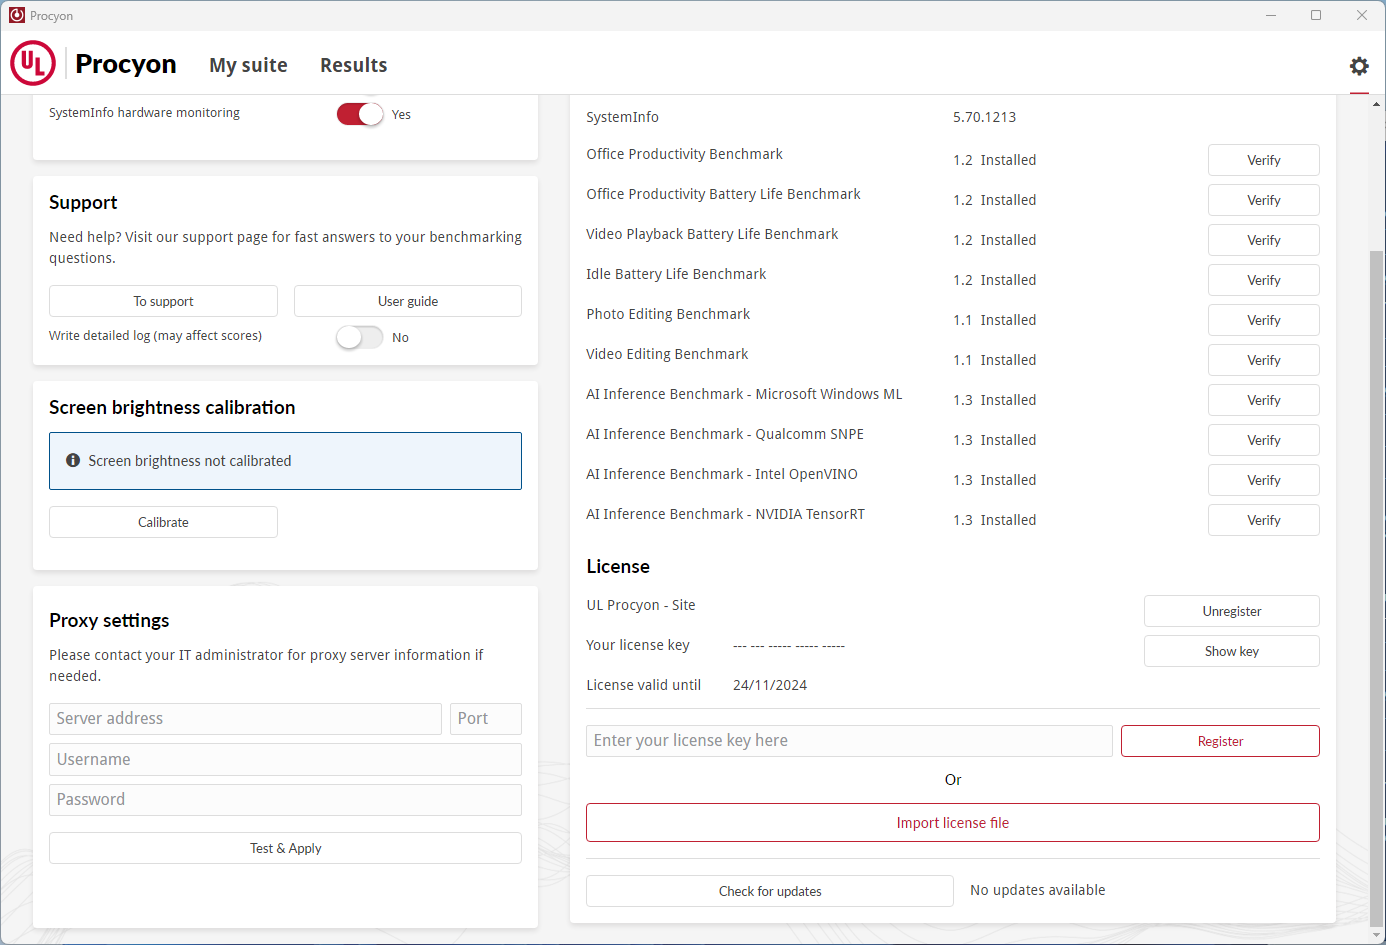Screen dimensions: 1386x945
Task: Click the Support section heading
Action: coord(83,202)
